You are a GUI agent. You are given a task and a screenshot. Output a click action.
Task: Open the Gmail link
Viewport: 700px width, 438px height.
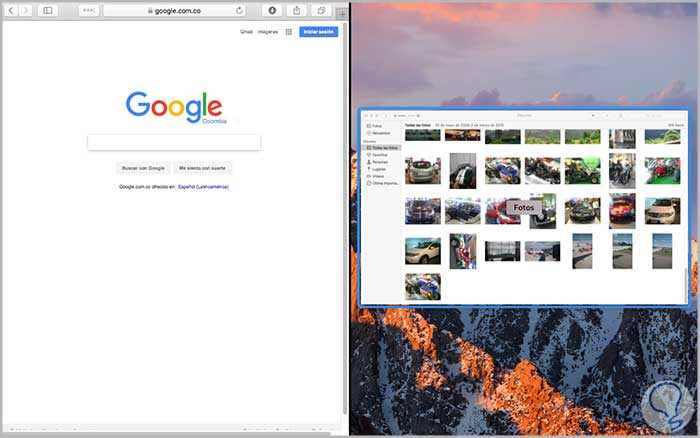[x=246, y=32]
